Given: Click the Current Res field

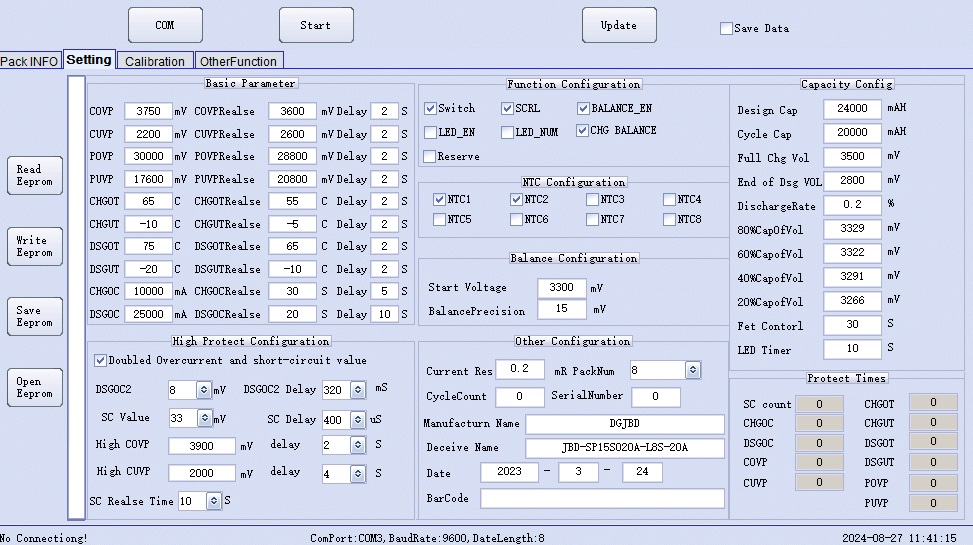Looking at the screenshot, I should 519,369.
